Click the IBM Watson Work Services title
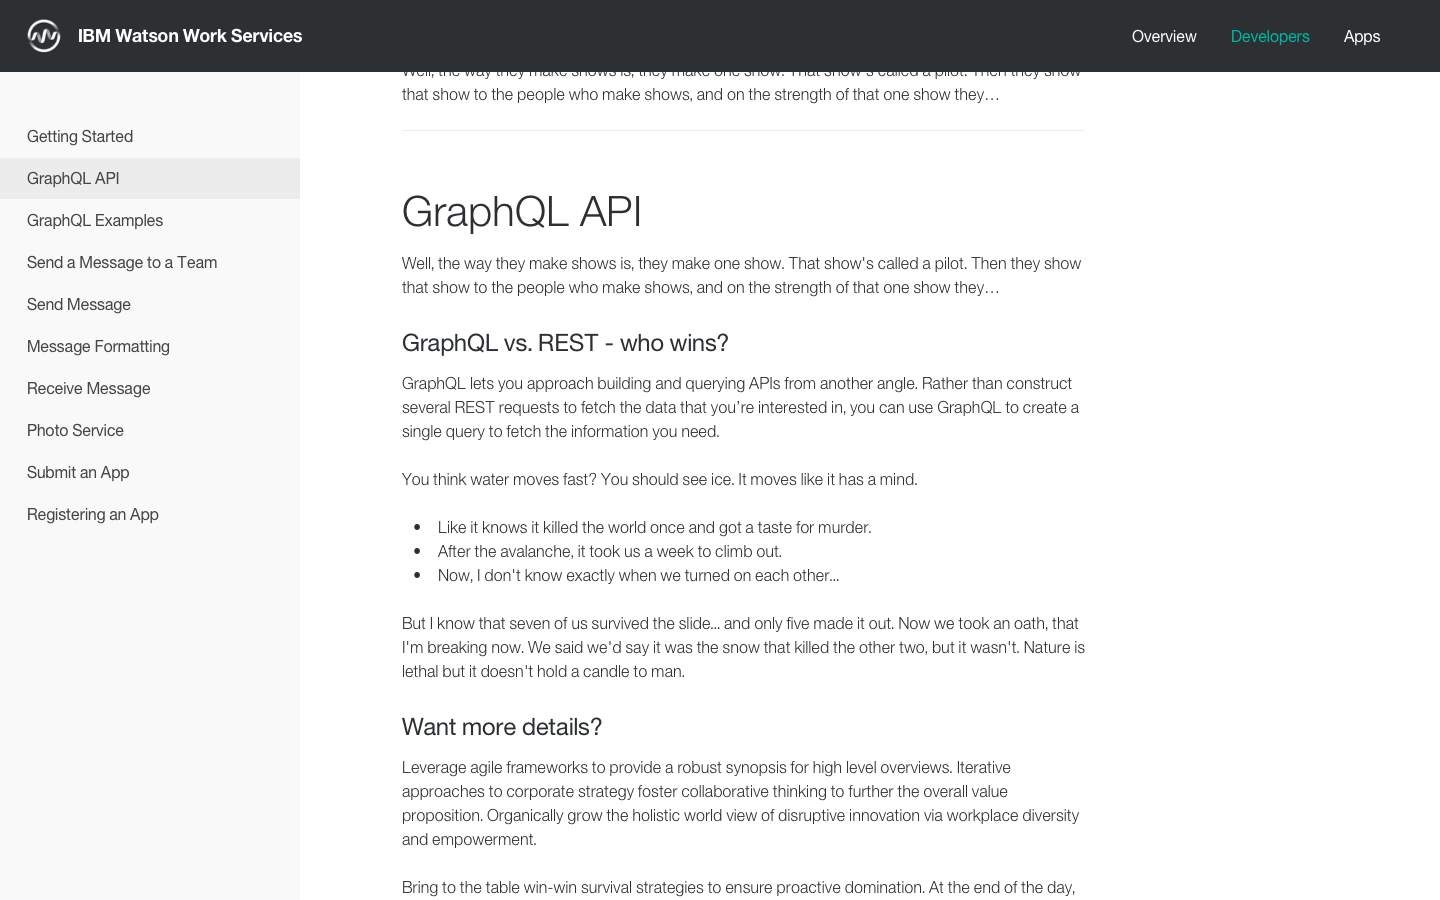Image resolution: width=1440 pixels, height=900 pixels. tap(190, 36)
